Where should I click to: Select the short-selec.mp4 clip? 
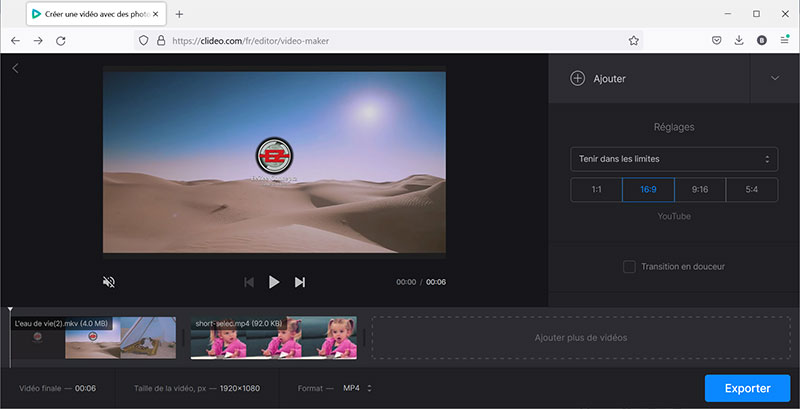tap(273, 338)
